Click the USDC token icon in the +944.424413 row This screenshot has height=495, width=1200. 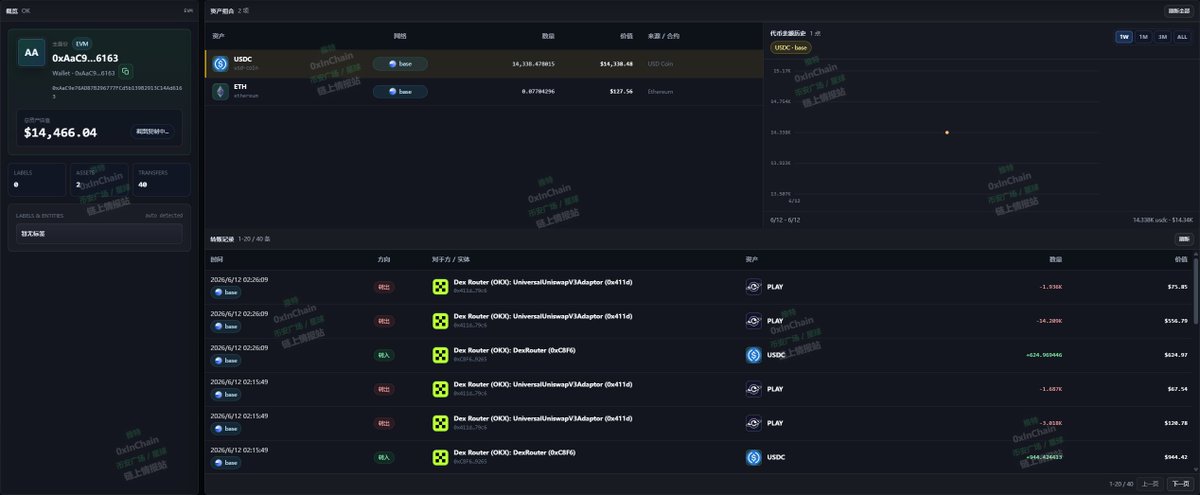tap(754, 457)
